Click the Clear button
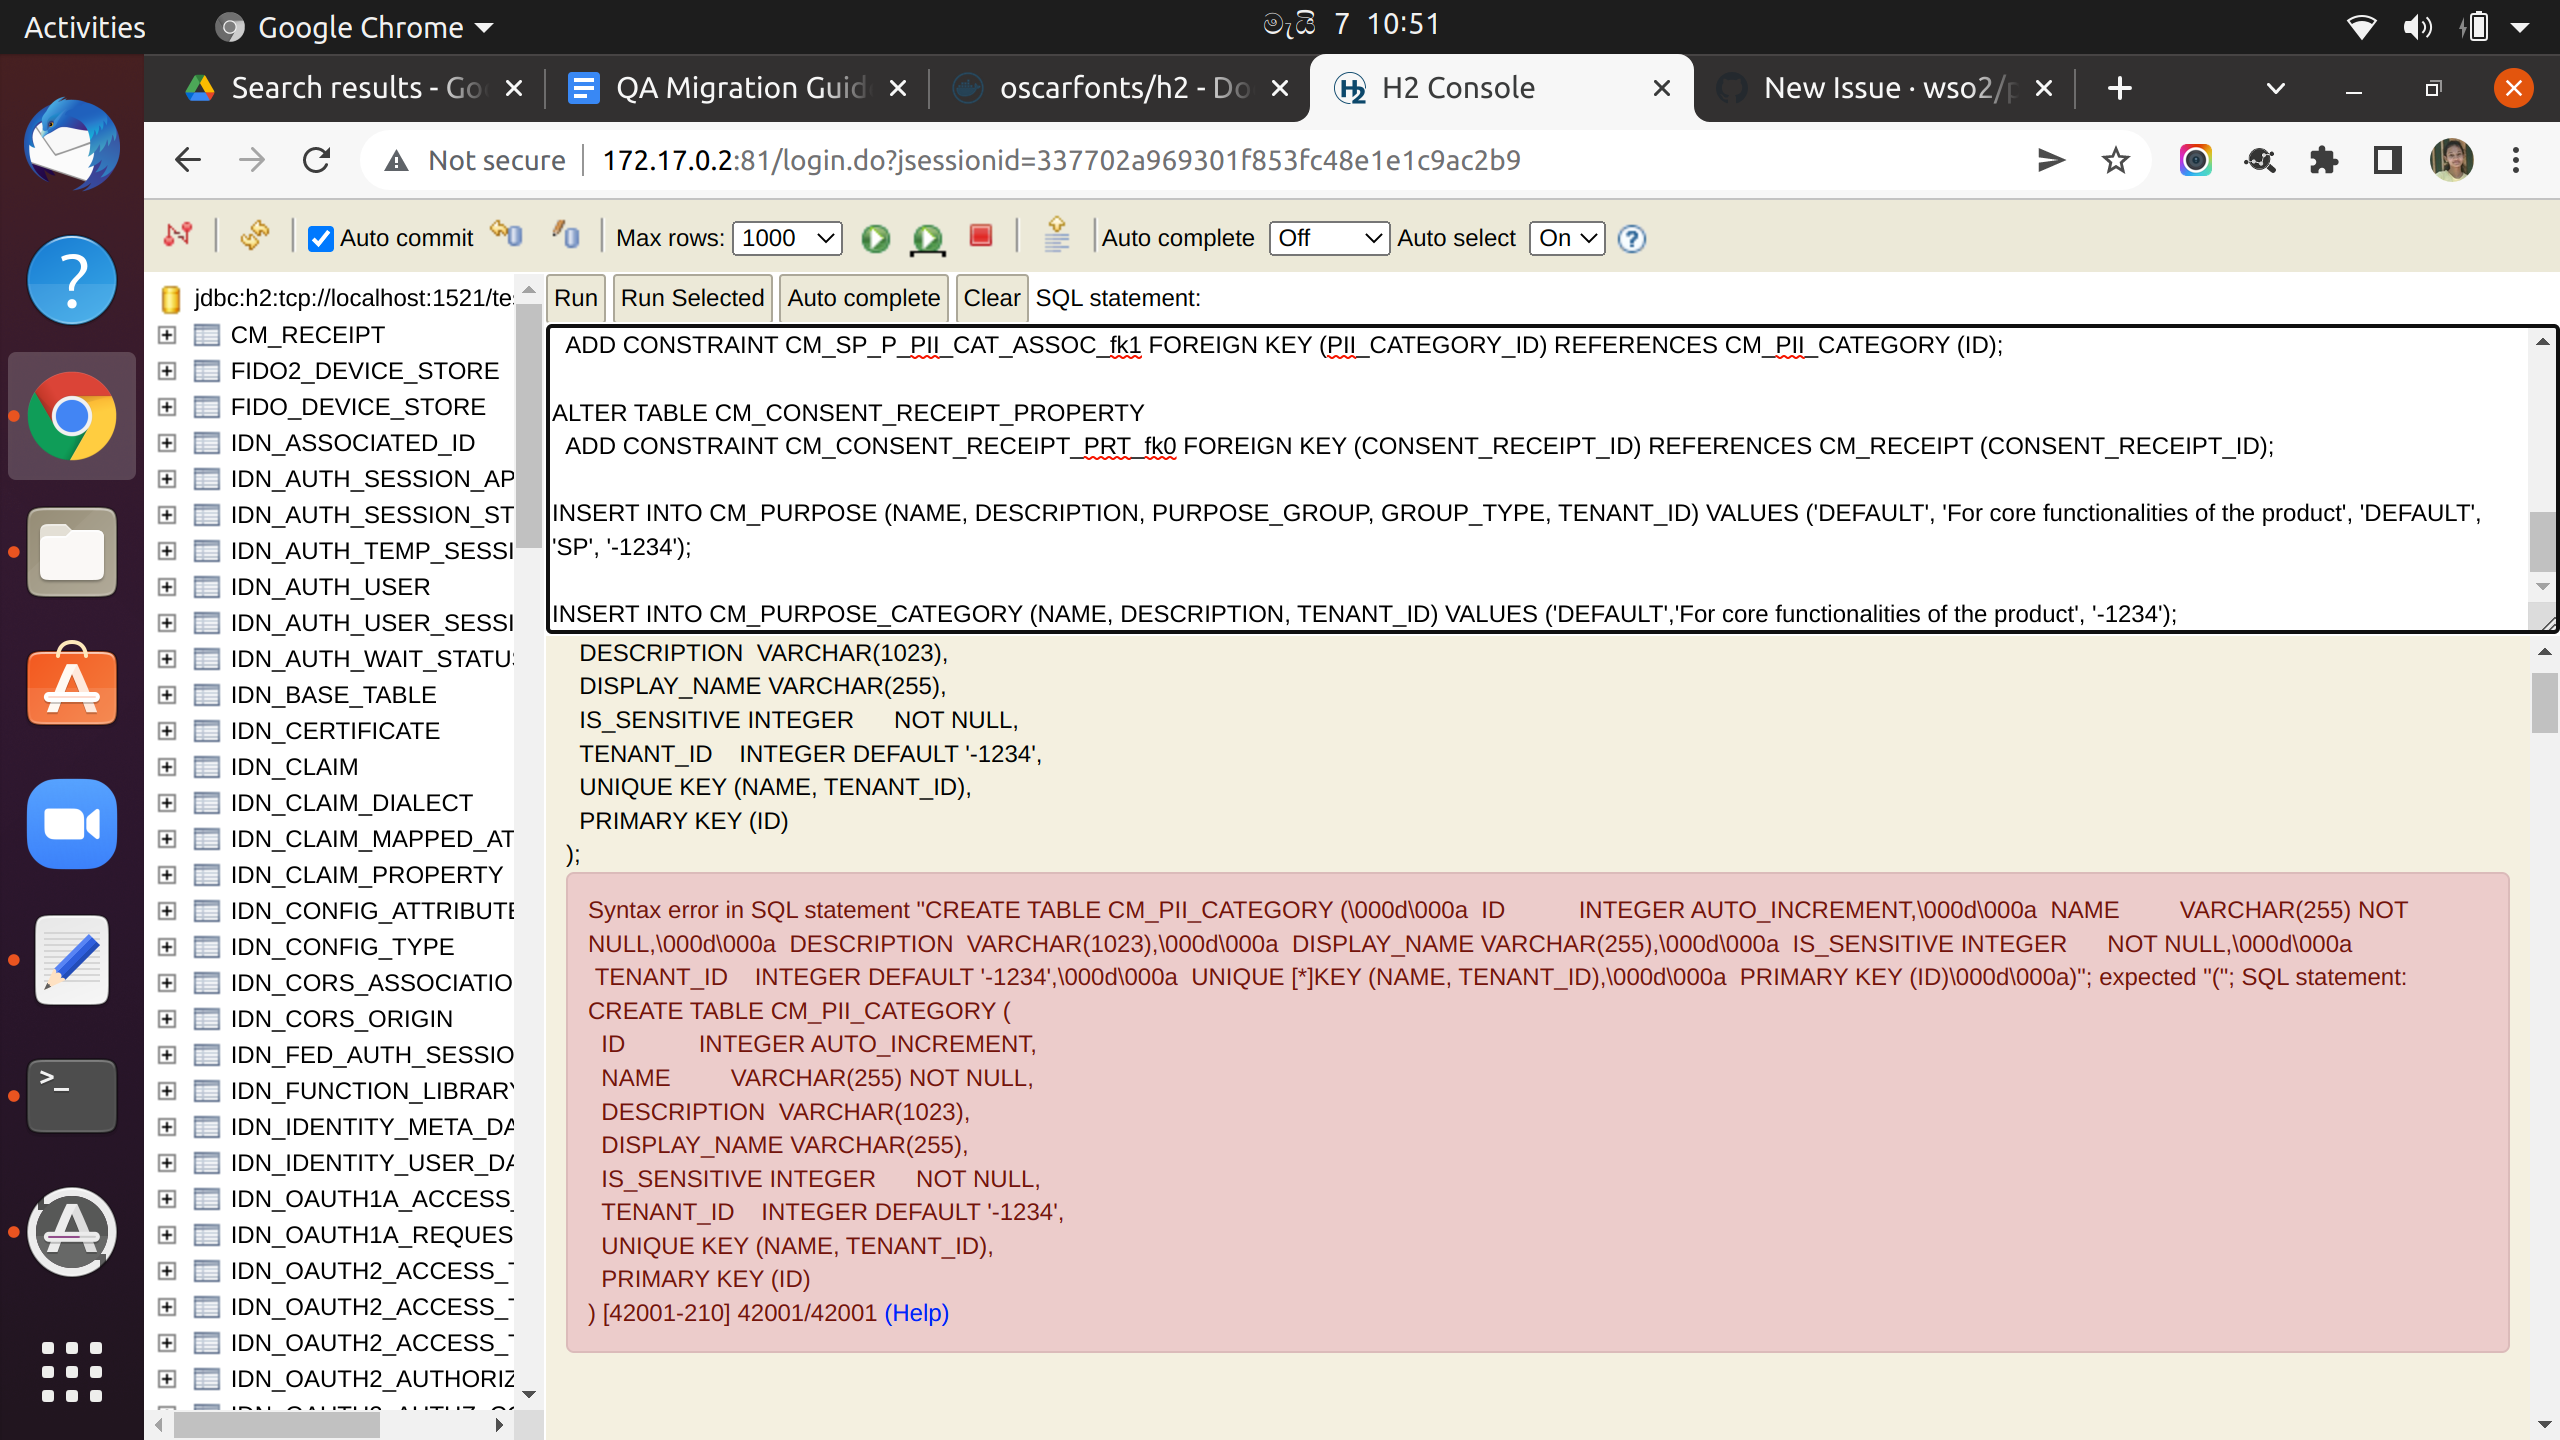This screenshot has height=1440, width=2560. 990,298
